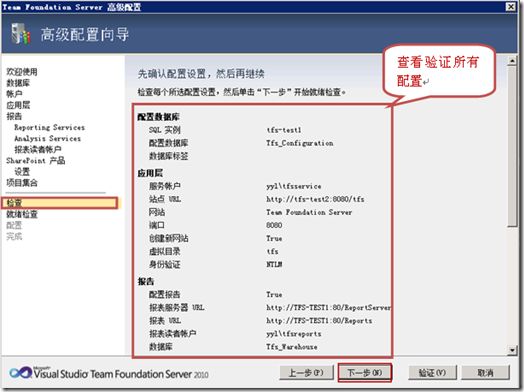Click the wizard server icon in header

tap(21, 34)
